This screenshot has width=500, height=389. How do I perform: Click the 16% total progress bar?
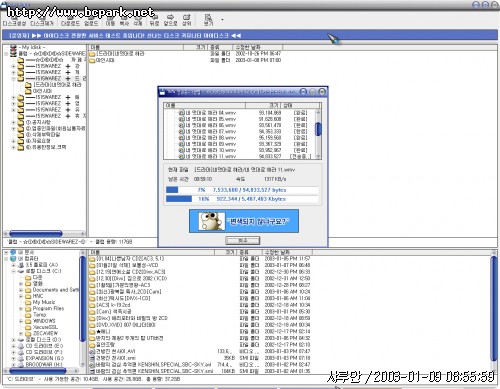[x=242, y=199]
